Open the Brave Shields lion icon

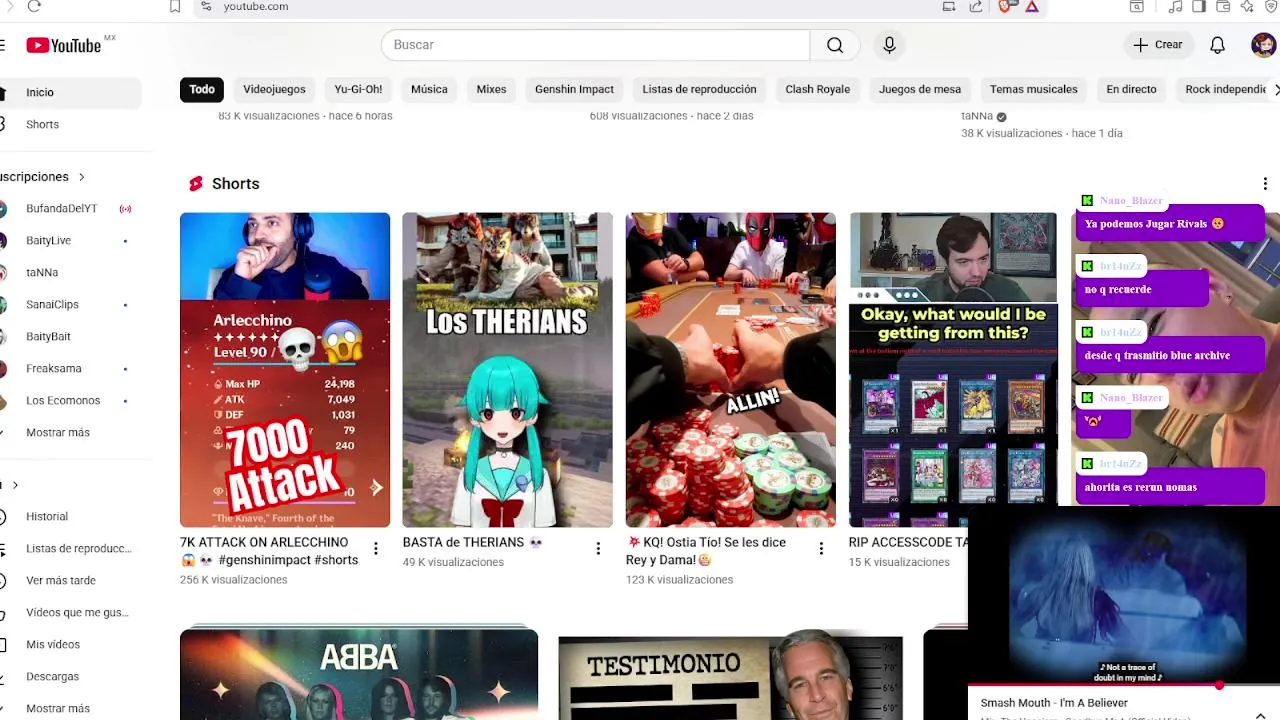pyautogui.click(x=1005, y=6)
